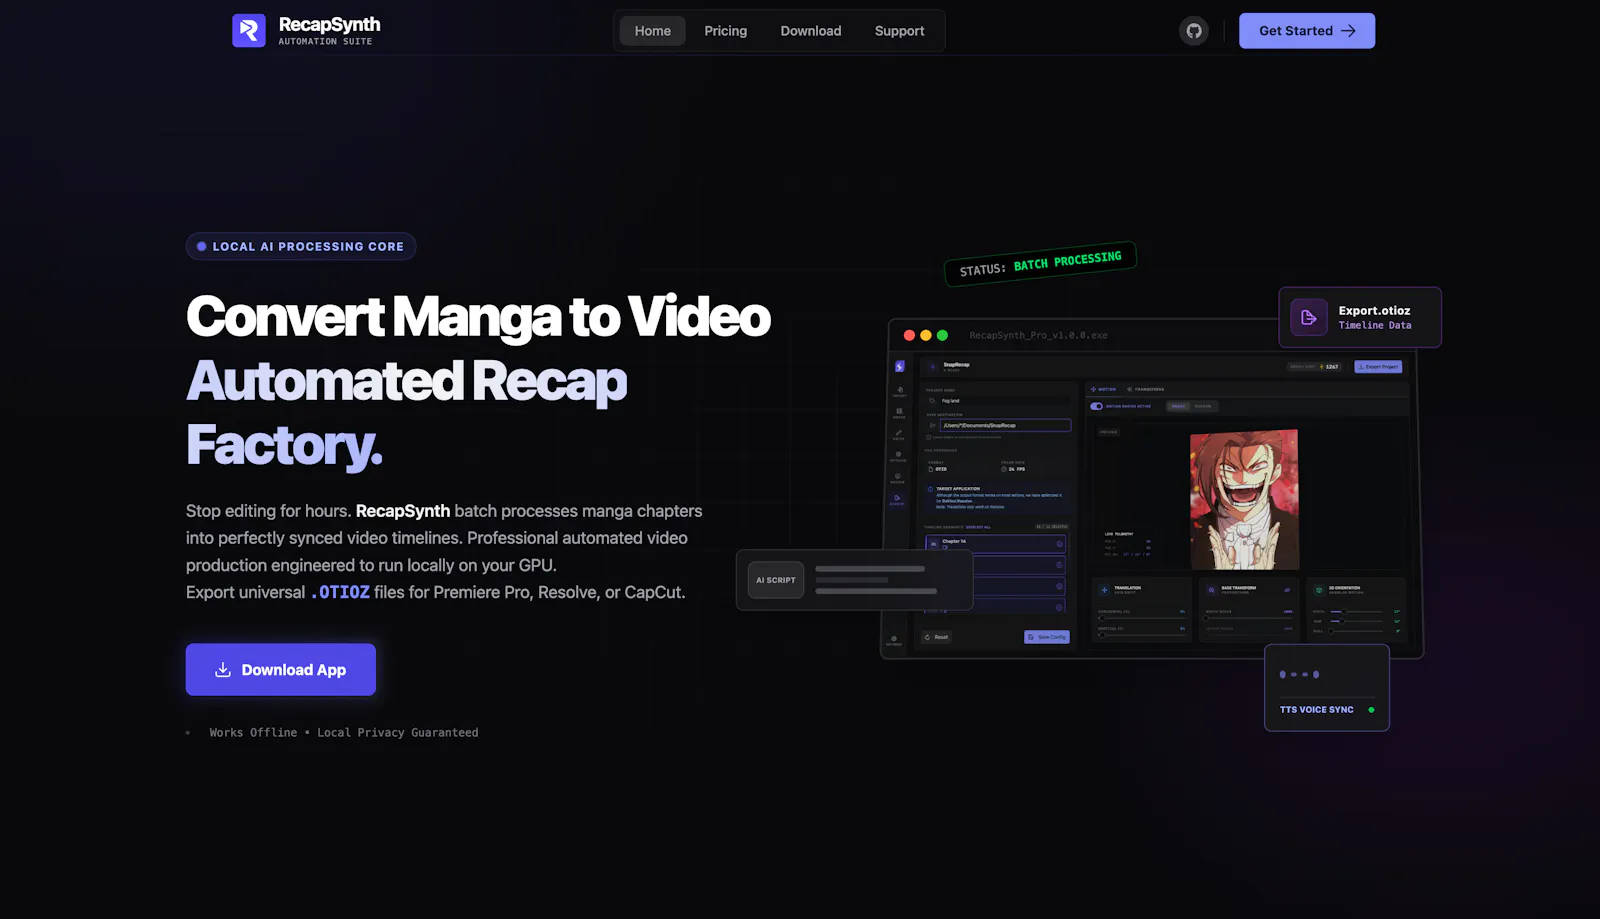Click tag icon beside Fog land field

pos(932,401)
